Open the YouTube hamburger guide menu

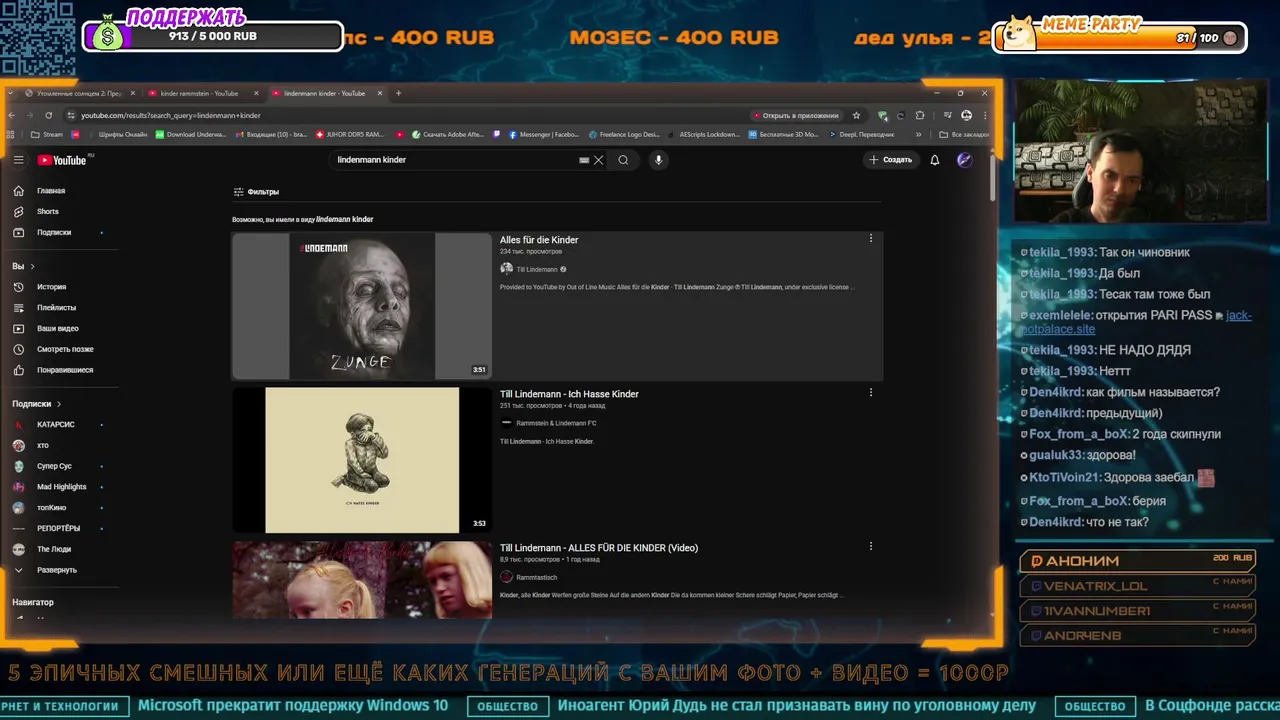pos(18,160)
